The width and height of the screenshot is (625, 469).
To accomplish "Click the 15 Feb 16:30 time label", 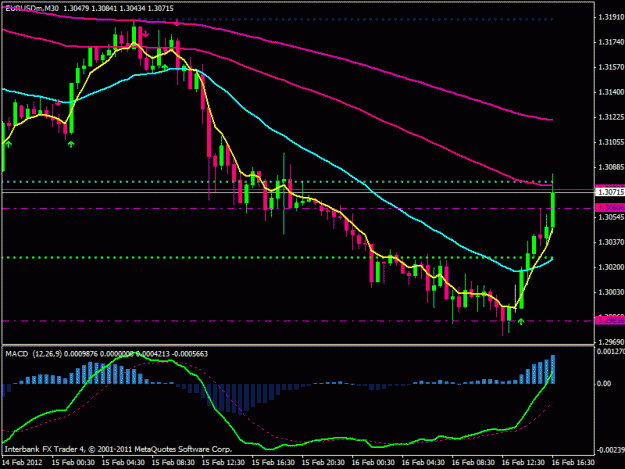I will 273,463.
